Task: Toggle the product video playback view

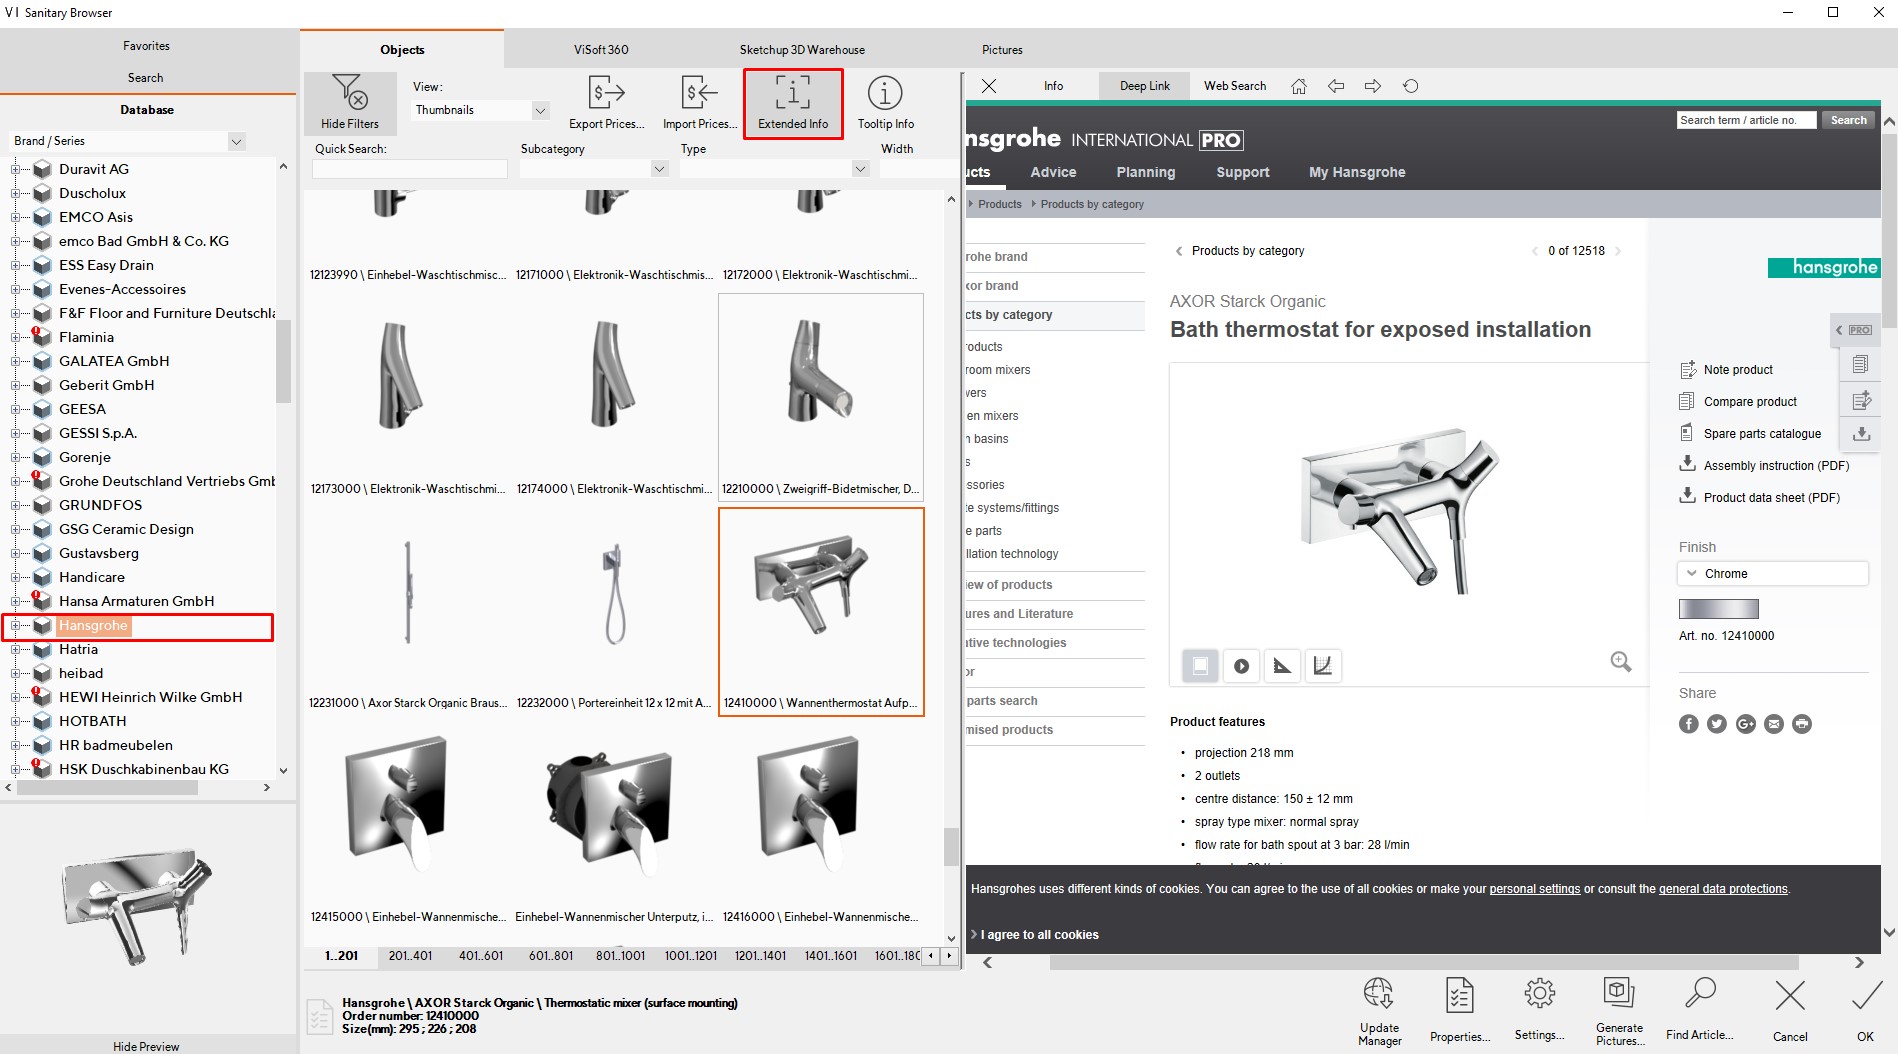Action: coord(1240,665)
